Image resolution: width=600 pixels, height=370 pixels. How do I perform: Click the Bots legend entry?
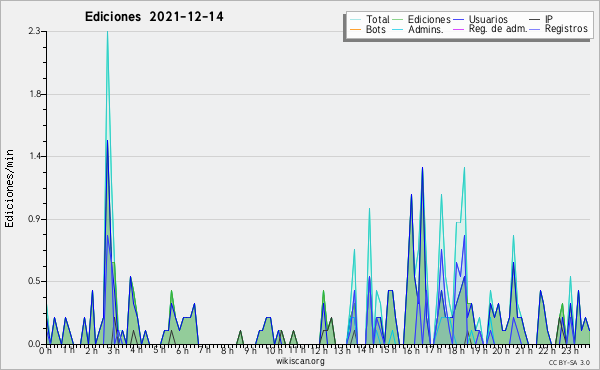368,29
